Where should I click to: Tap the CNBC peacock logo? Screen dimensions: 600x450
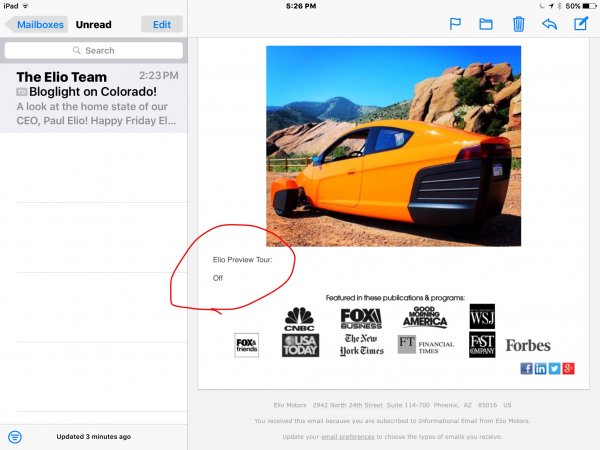click(299, 318)
